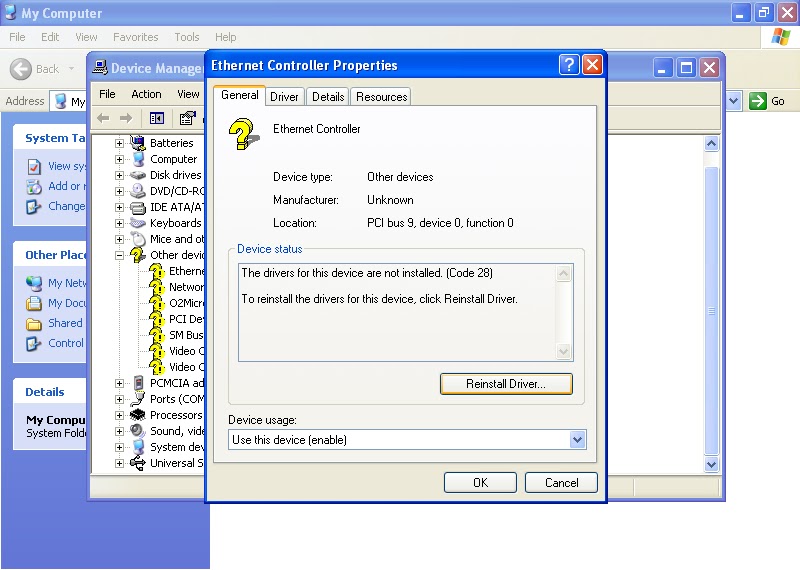Select the Keyboards icon
Screen dimensions: 800x570
tap(138, 223)
